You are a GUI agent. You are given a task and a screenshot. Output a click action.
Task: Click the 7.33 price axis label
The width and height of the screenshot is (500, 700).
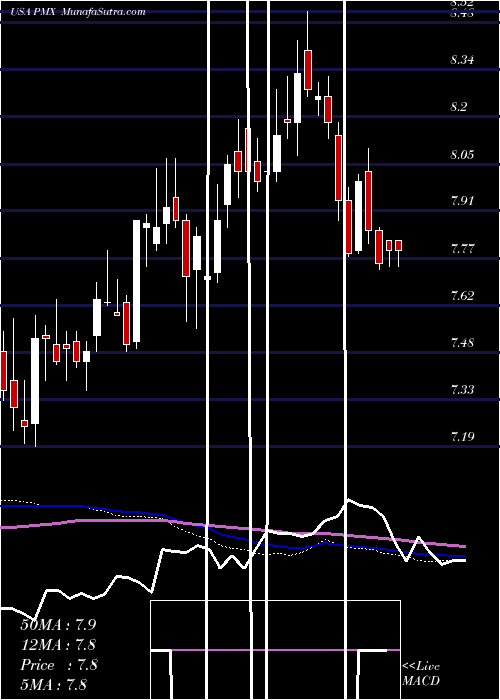tap(463, 390)
